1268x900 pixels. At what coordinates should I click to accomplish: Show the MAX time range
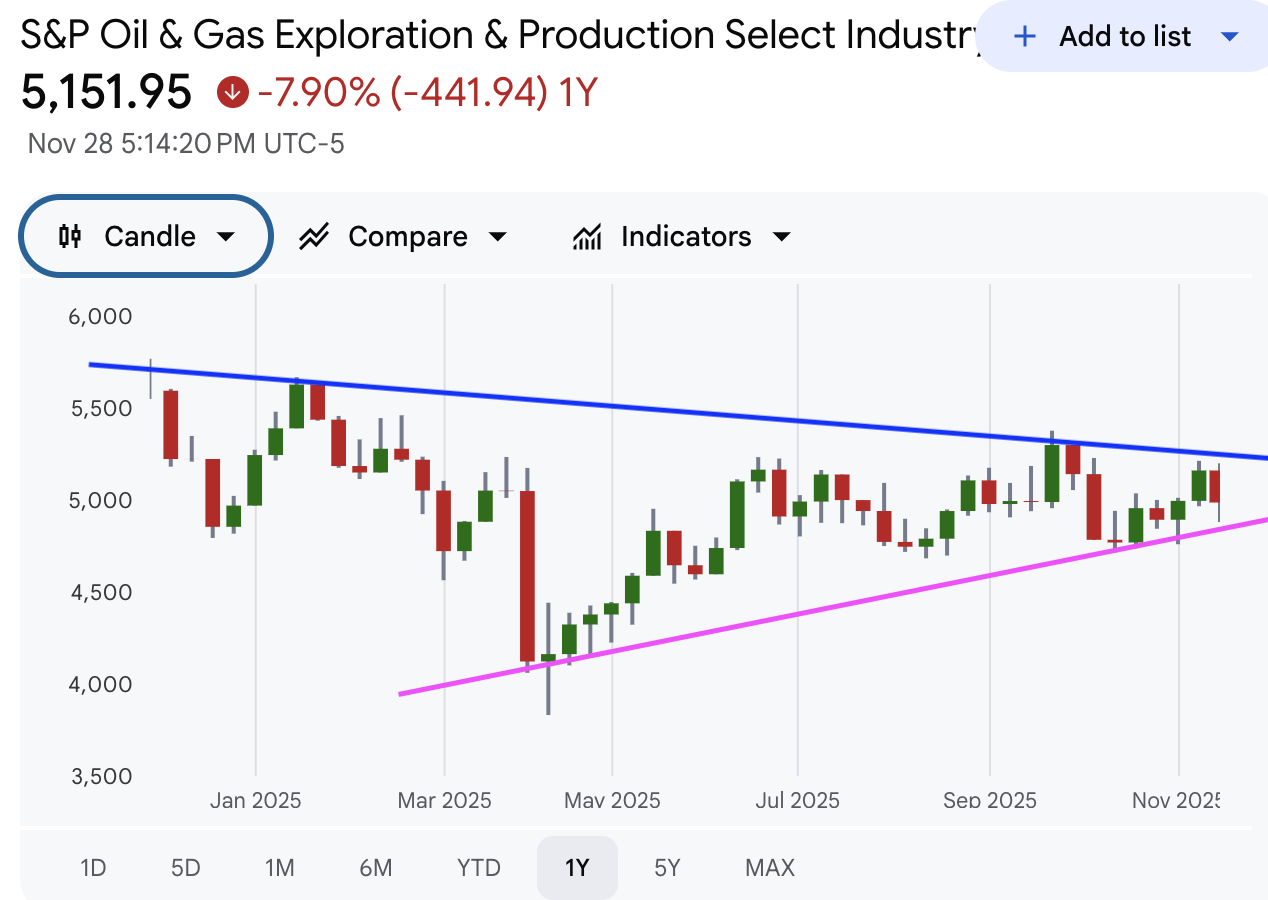[x=770, y=868]
